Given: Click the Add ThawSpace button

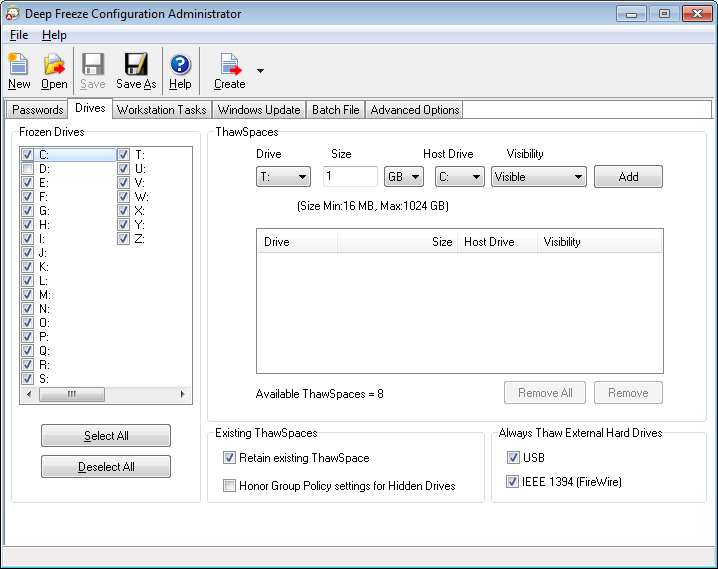Looking at the screenshot, I should pyautogui.click(x=628, y=177).
